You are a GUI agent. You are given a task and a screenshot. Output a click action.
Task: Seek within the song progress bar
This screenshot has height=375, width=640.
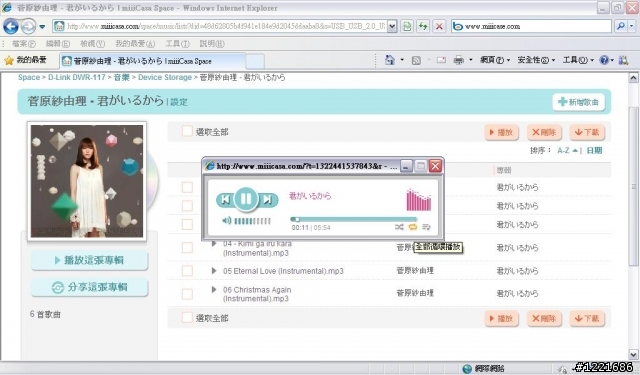[353, 219]
